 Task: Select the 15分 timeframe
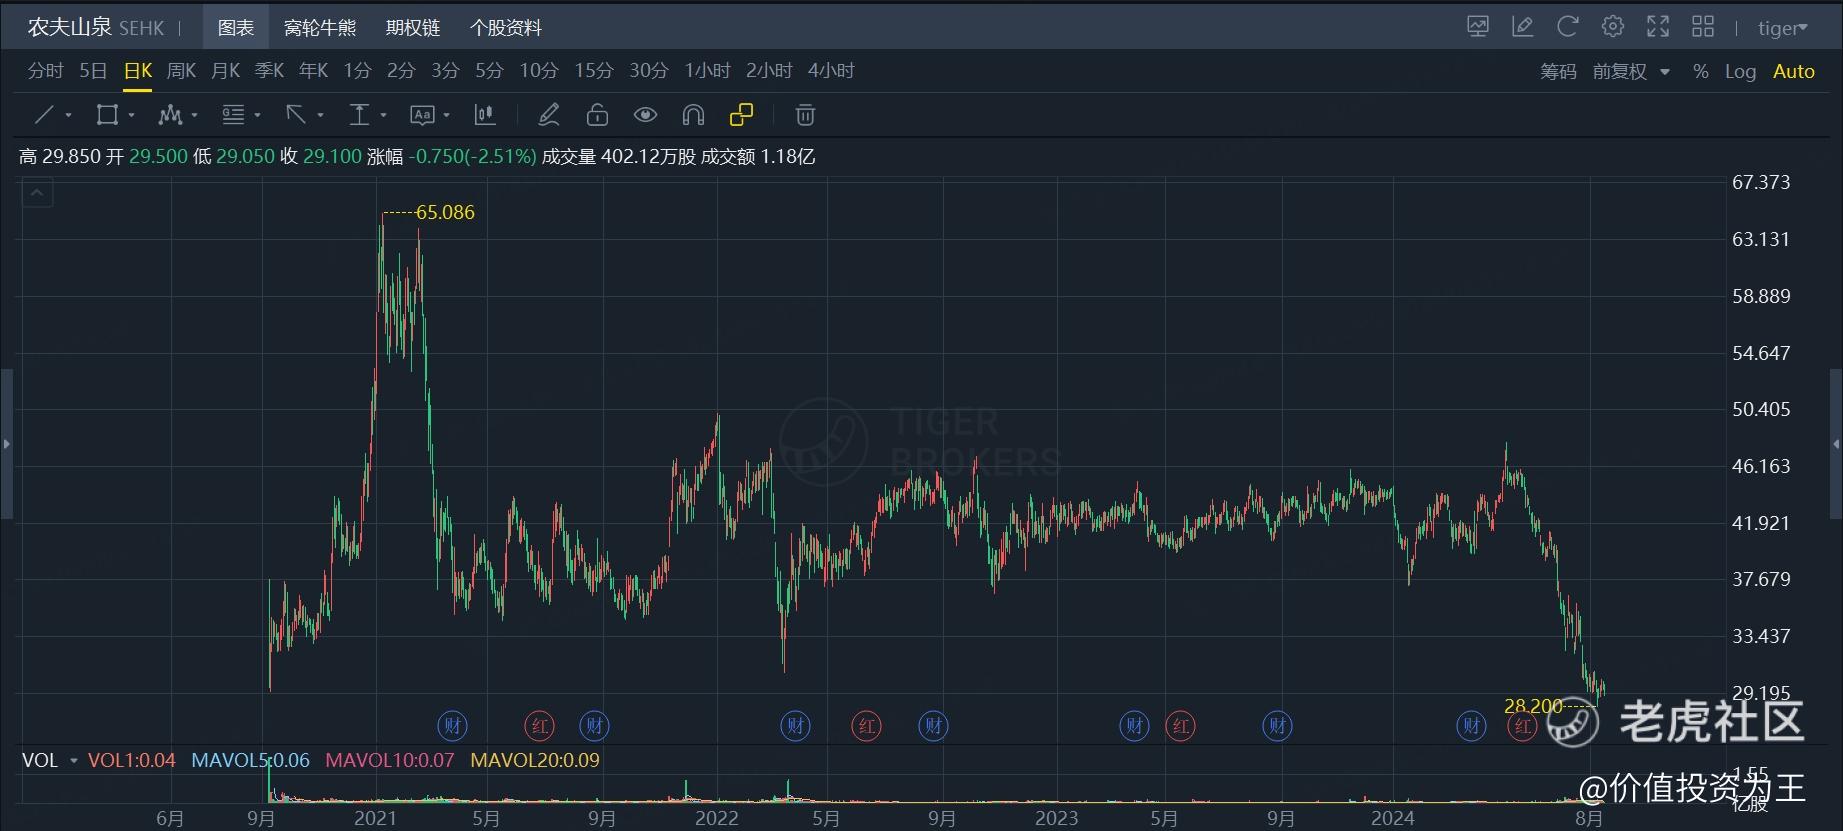click(594, 71)
